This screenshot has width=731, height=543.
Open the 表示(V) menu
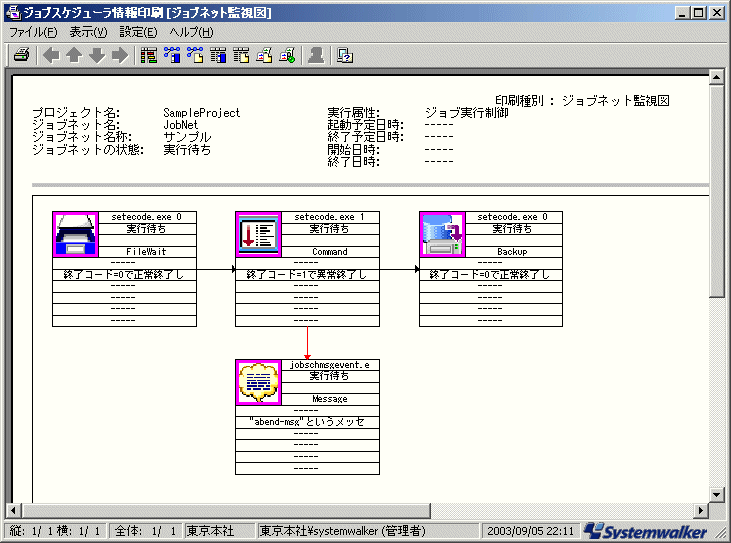tap(88, 32)
